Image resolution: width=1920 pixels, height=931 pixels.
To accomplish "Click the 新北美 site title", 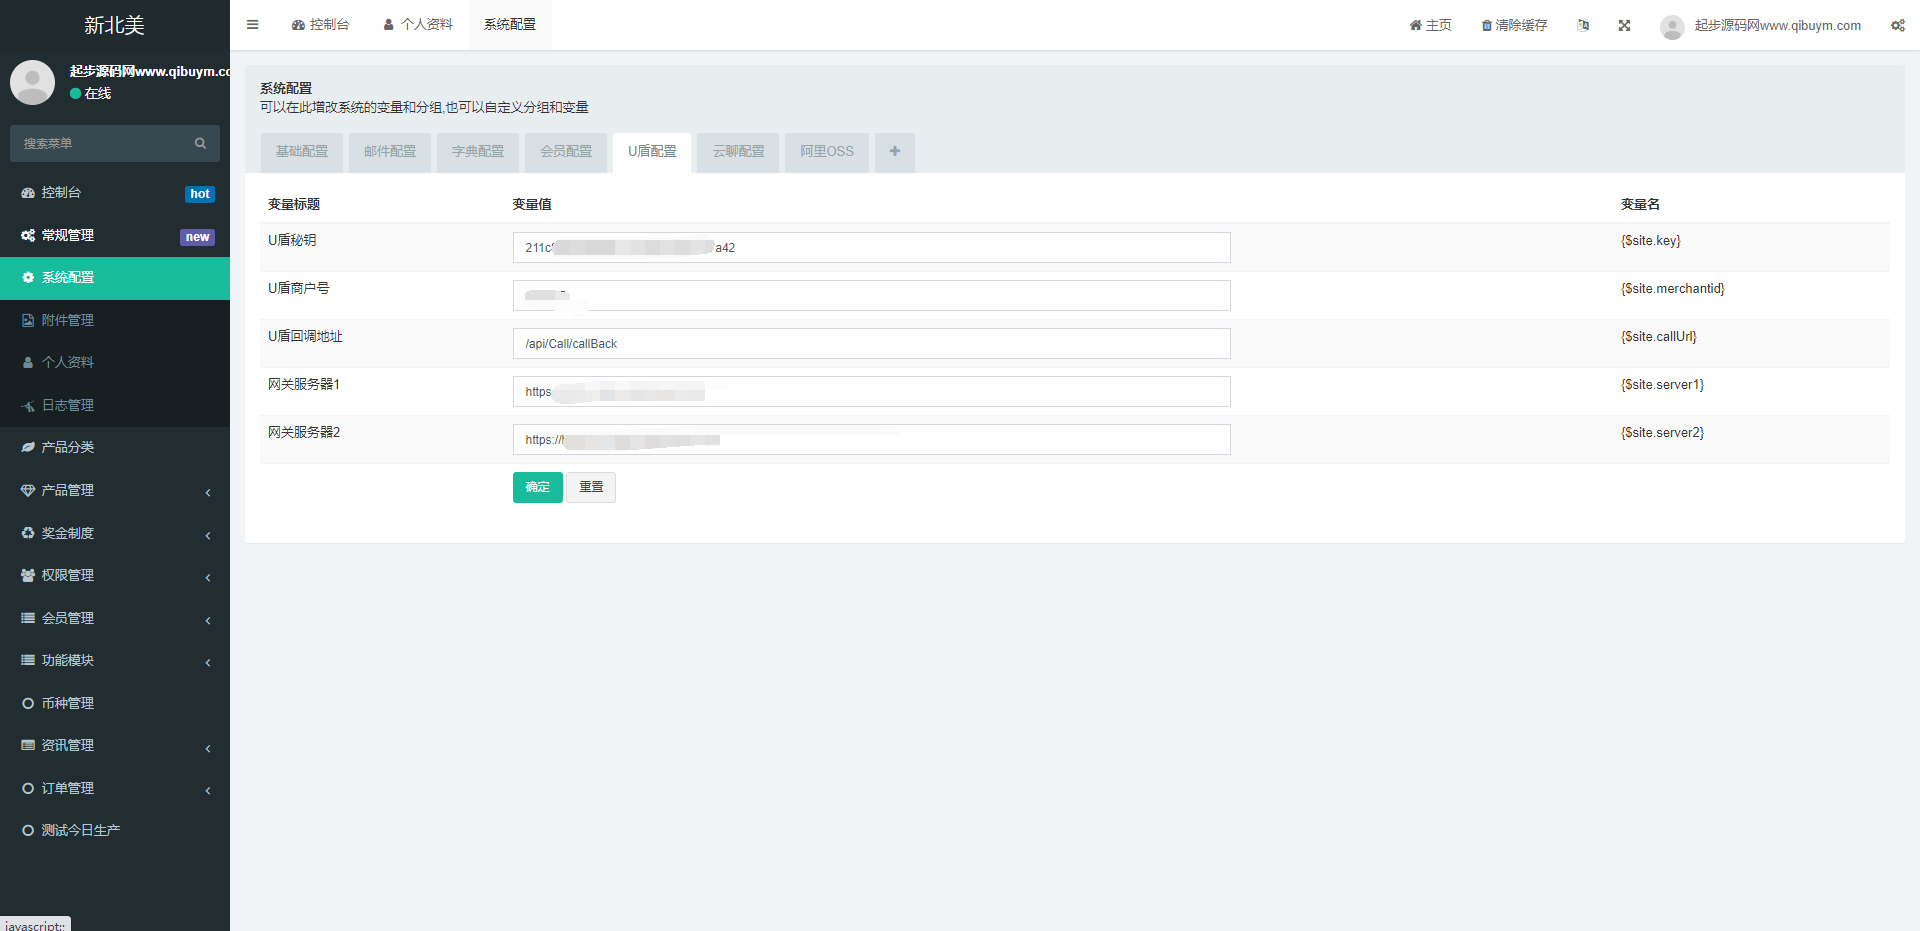I will pyautogui.click(x=115, y=25).
